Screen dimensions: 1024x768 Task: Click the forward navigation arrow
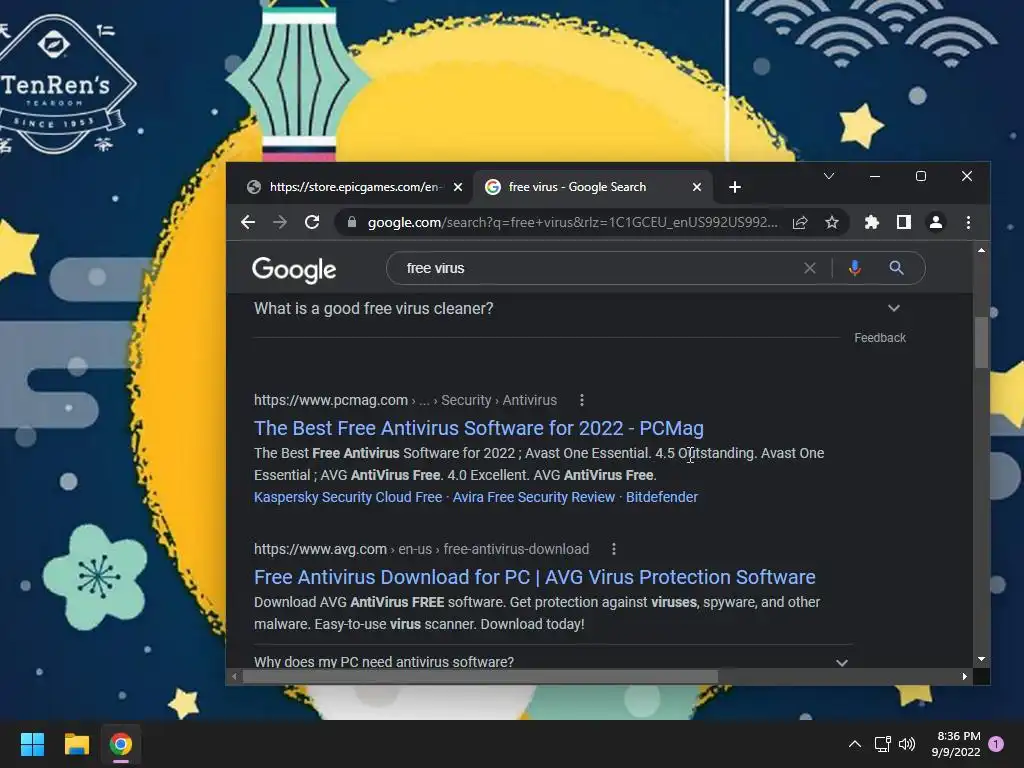click(280, 223)
